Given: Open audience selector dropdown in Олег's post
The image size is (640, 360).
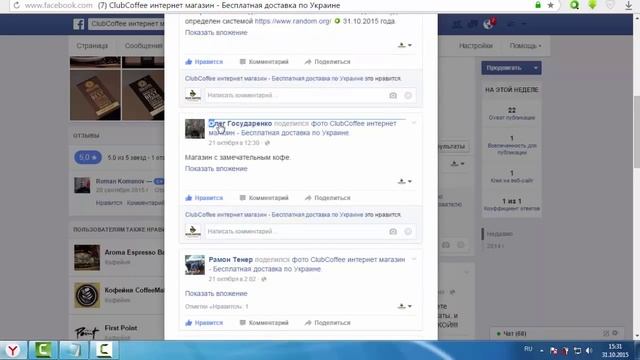Looking at the screenshot, I should pyautogui.click(x=404, y=181).
